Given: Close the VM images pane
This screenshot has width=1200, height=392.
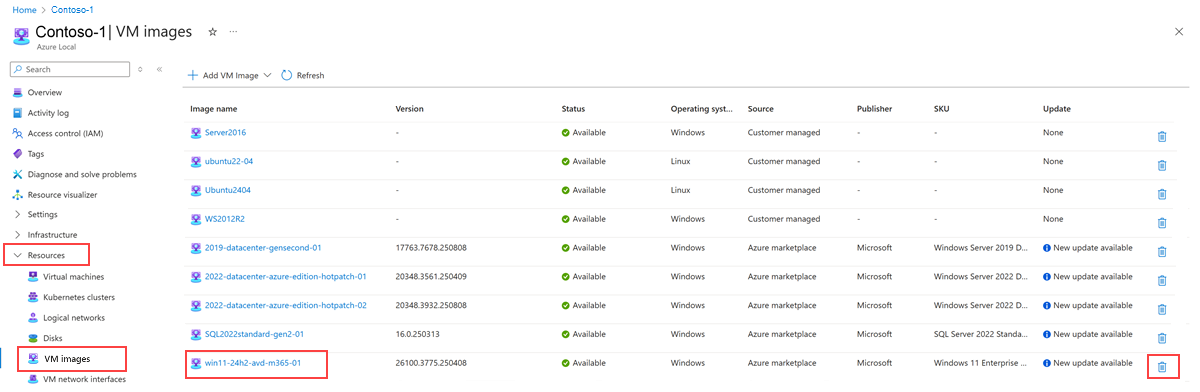Looking at the screenshot, I should pyautogui.click(x=1179, y=32).
